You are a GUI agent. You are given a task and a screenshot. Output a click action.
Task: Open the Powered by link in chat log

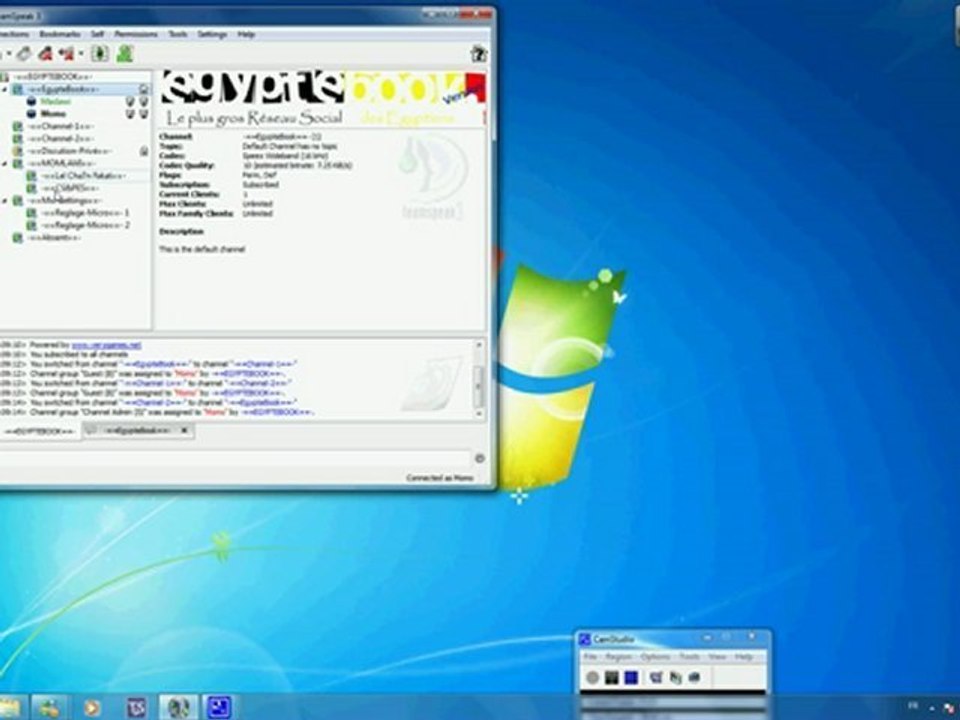[x=106, y=345]
